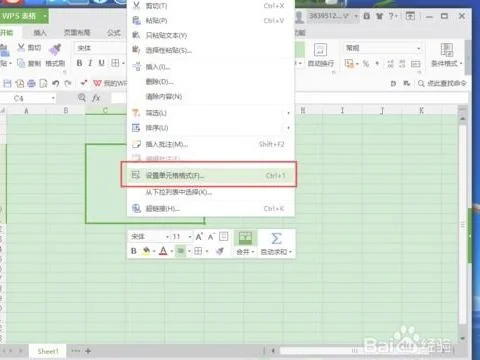
Task: Toggle Italic in the ribbon
Action: coord(90,63)
